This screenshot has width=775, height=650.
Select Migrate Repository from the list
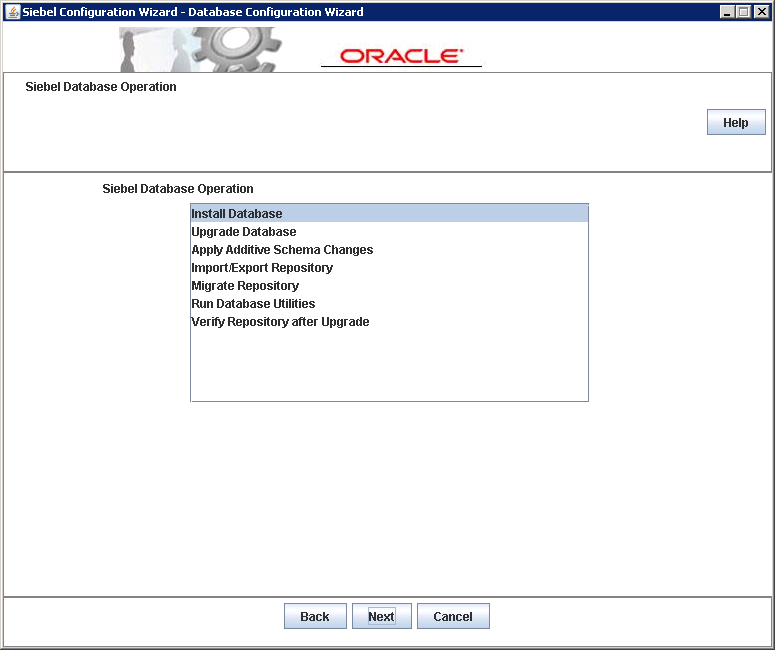coord(389,286)
